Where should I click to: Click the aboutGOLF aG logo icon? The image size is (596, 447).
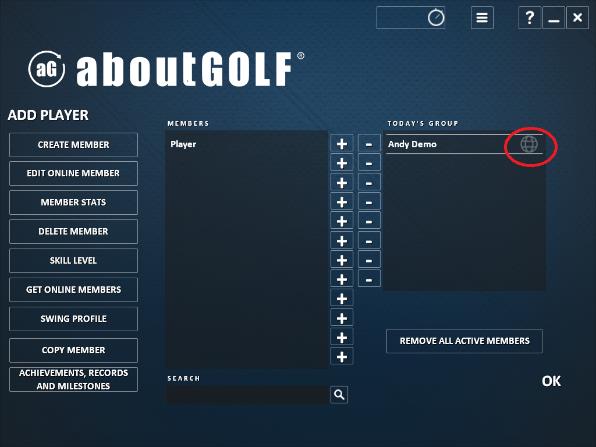(47, 69)
